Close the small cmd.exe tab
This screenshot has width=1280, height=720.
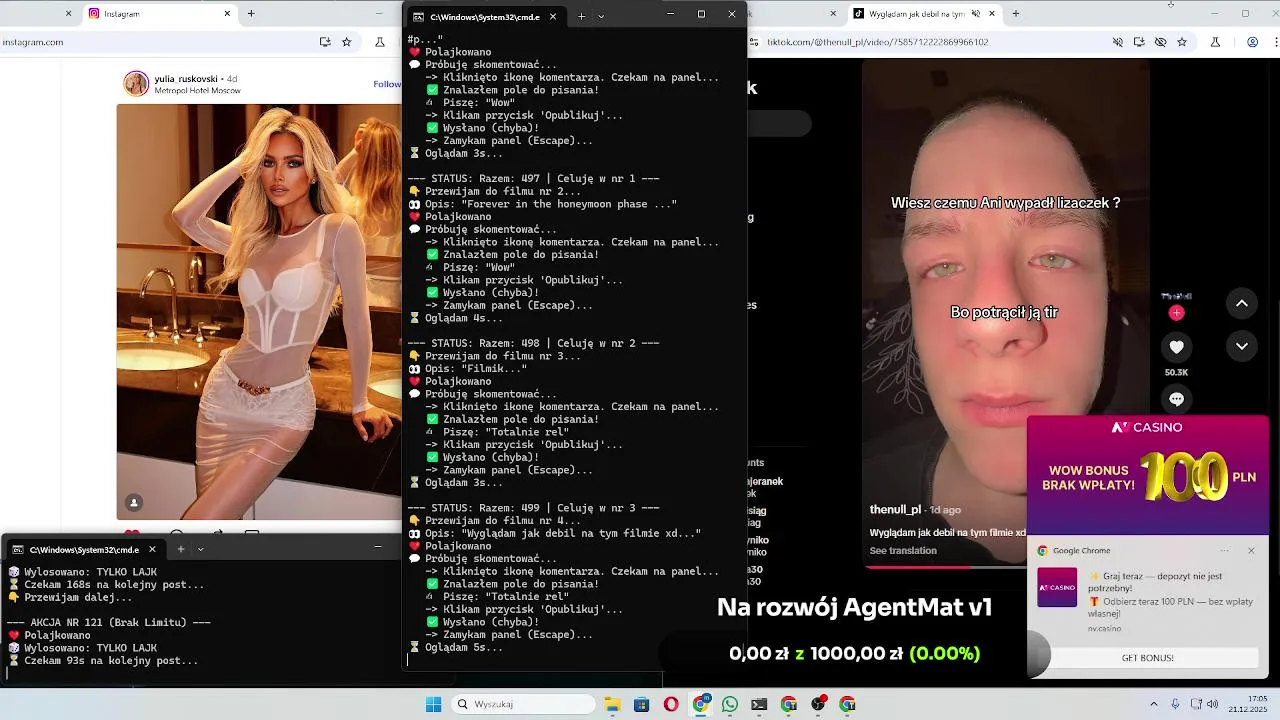point(152,549)
